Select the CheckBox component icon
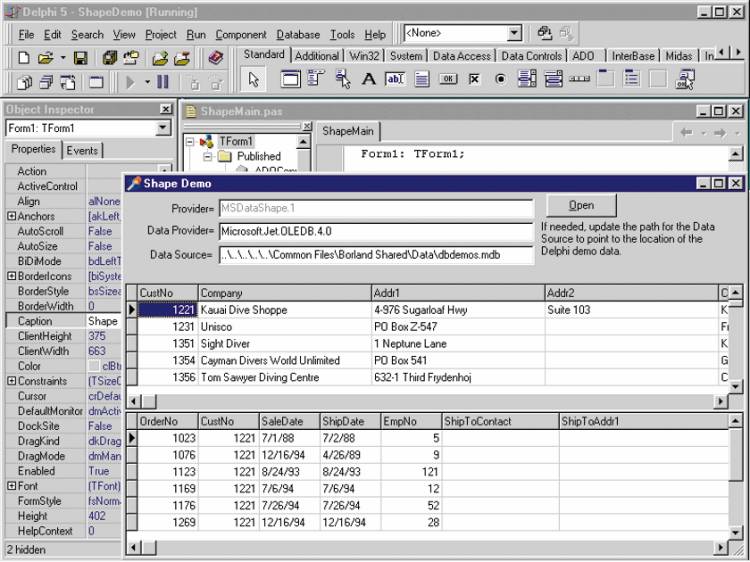750x562 pixels. (474, 79)
